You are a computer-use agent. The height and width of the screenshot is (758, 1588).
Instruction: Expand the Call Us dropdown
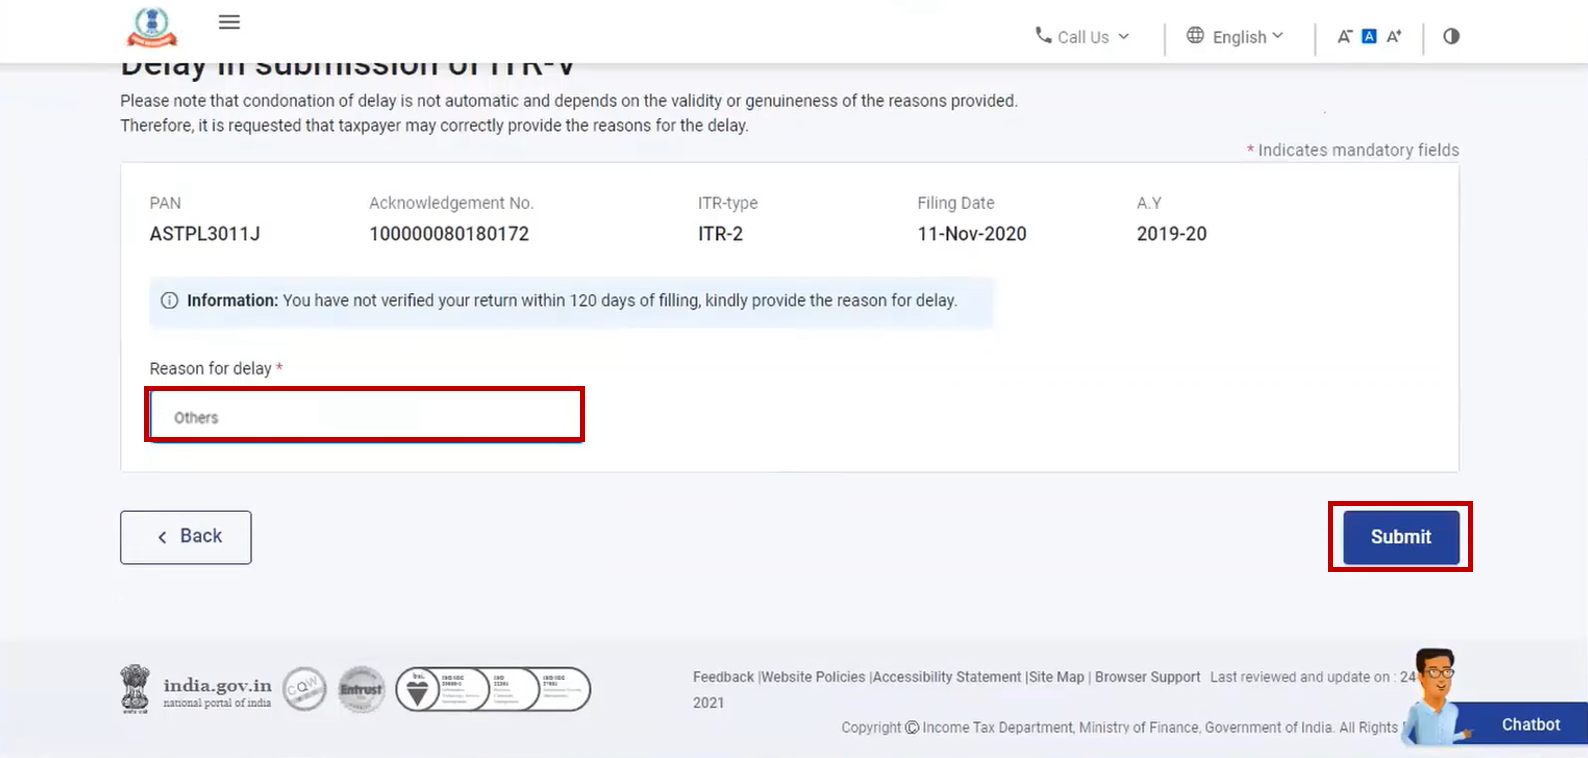tap(1082, 36)
